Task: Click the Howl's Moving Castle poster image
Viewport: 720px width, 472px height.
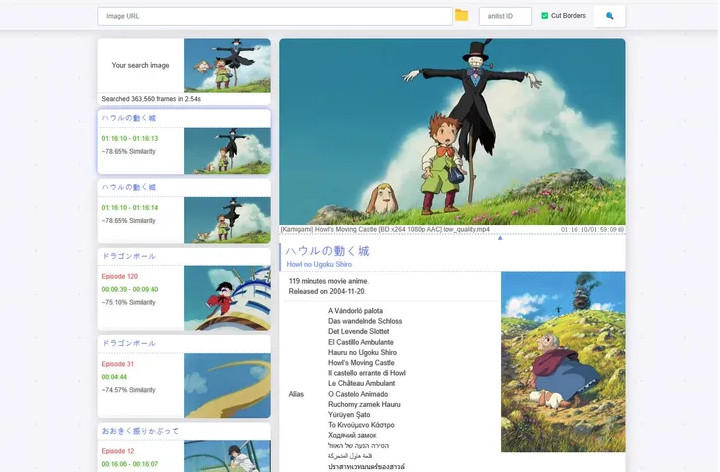Action: pyautogui.click(x=563, y=362)
